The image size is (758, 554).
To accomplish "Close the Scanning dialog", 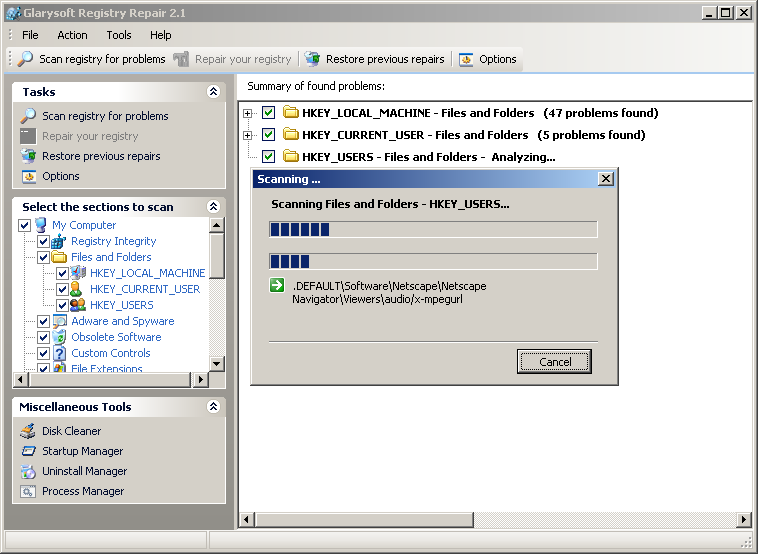I will click(606, 179).
